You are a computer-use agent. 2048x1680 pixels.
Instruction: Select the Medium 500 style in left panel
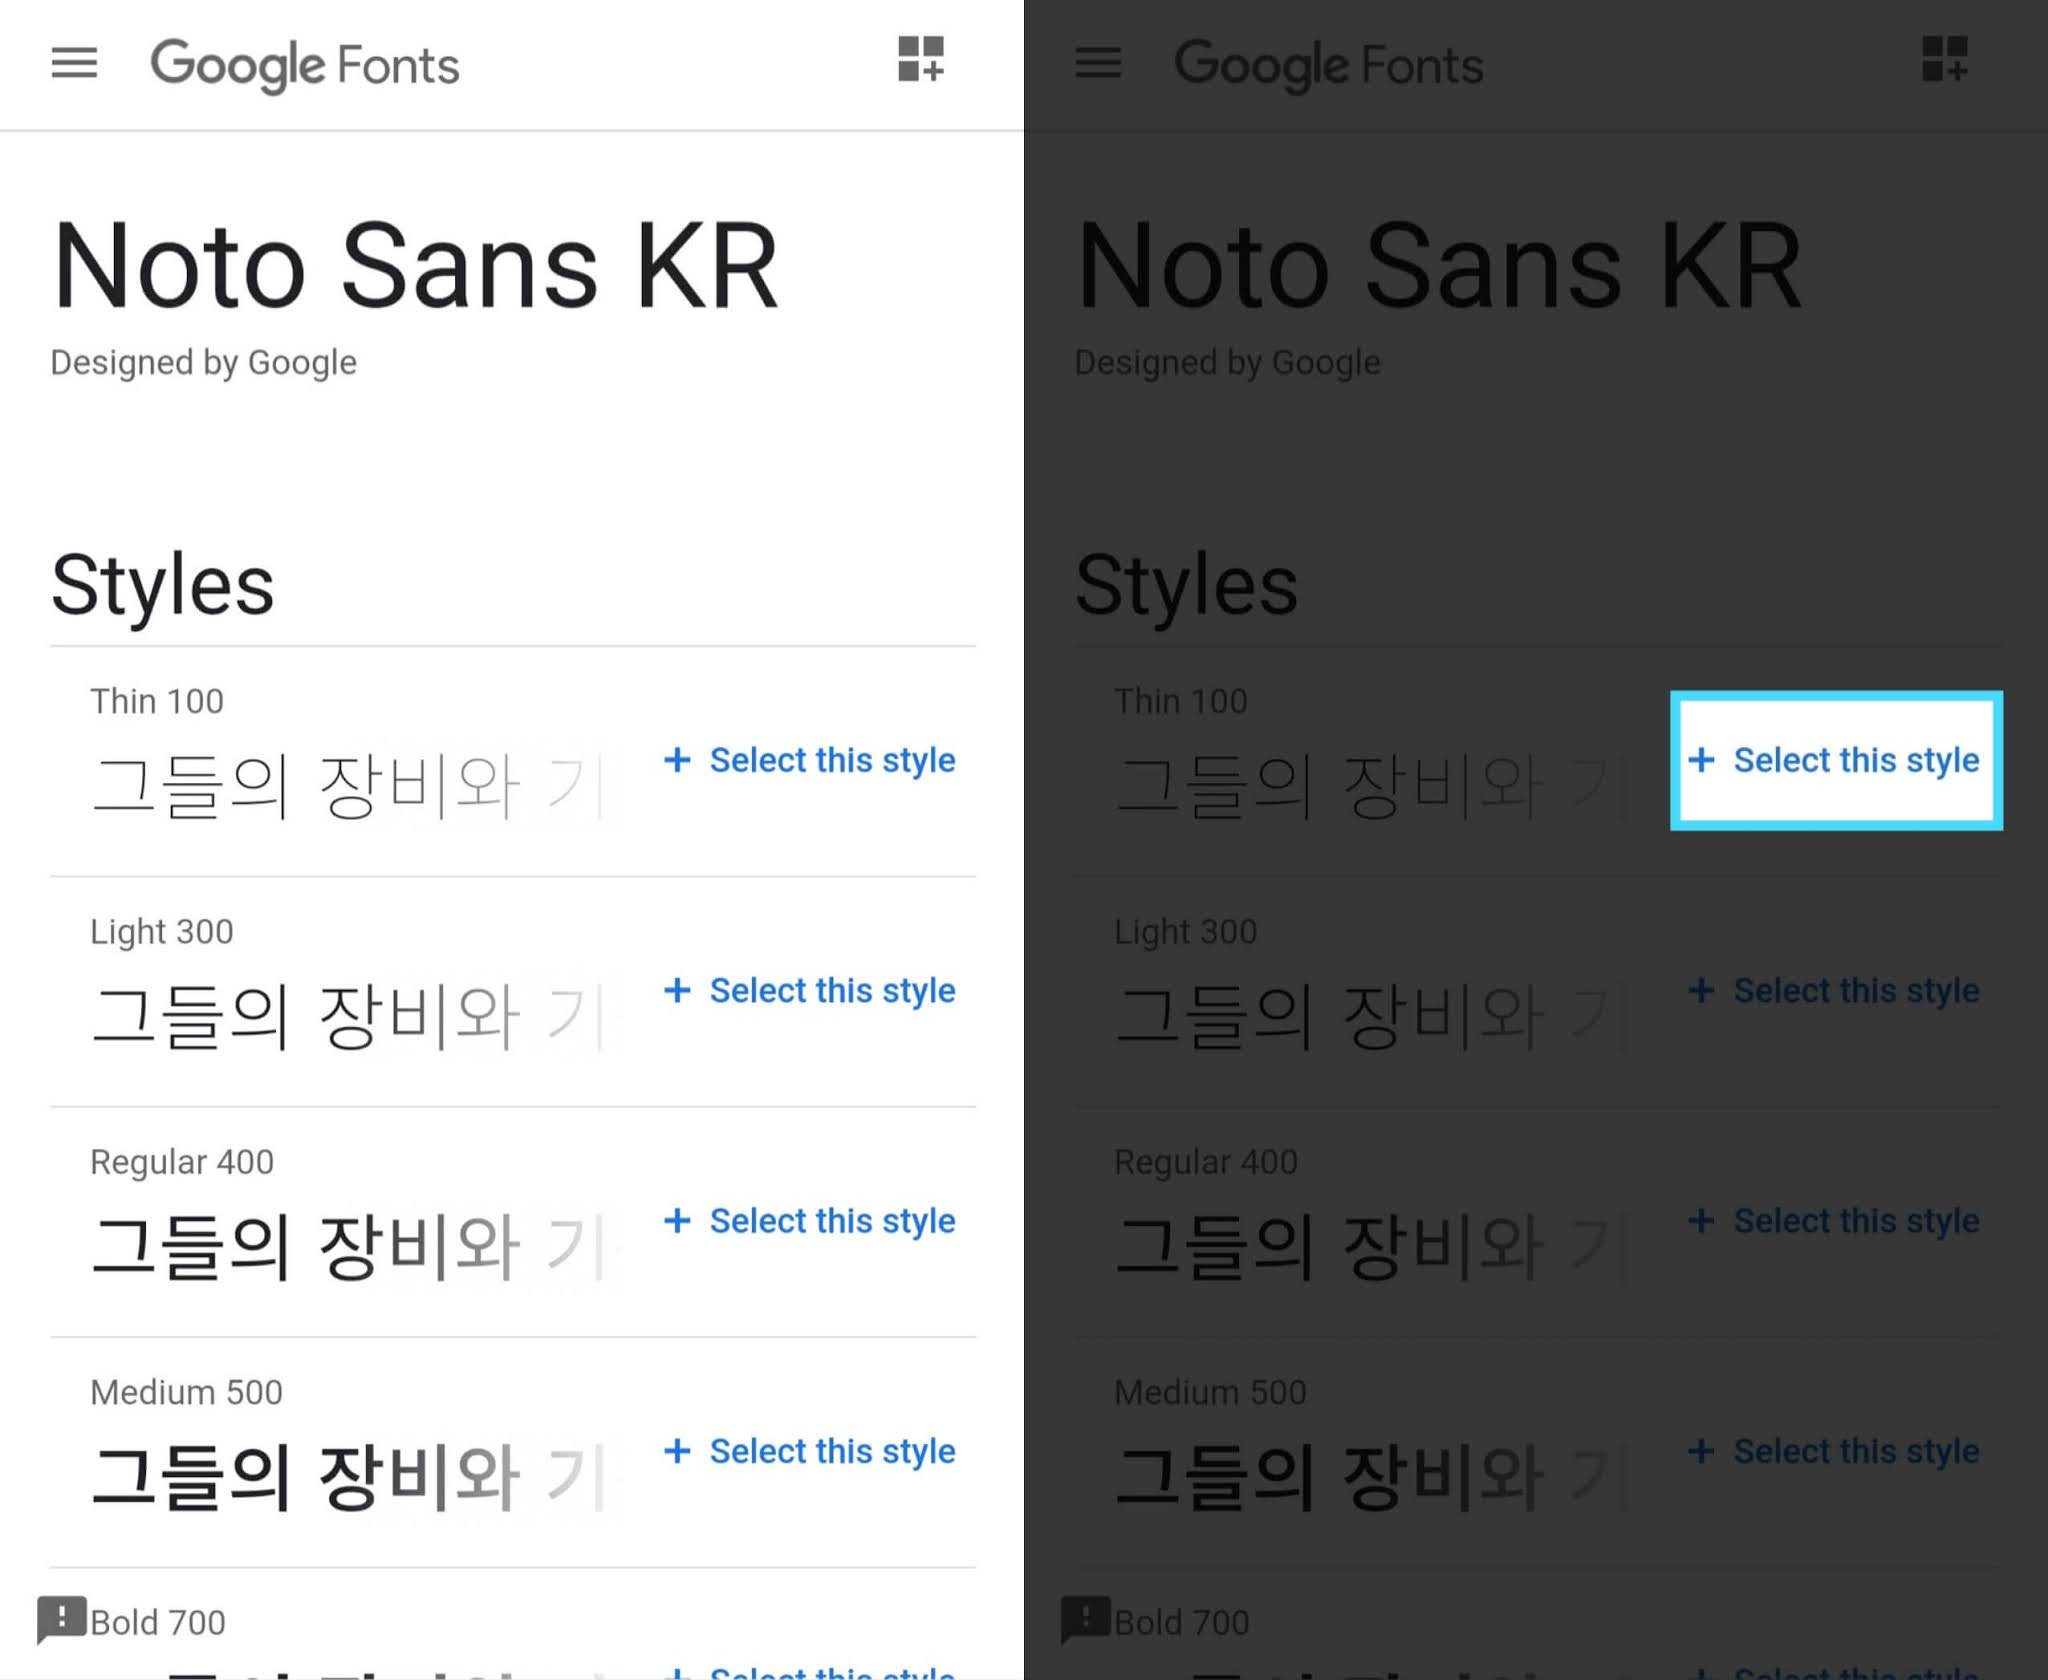click(x=810, y=1451)
